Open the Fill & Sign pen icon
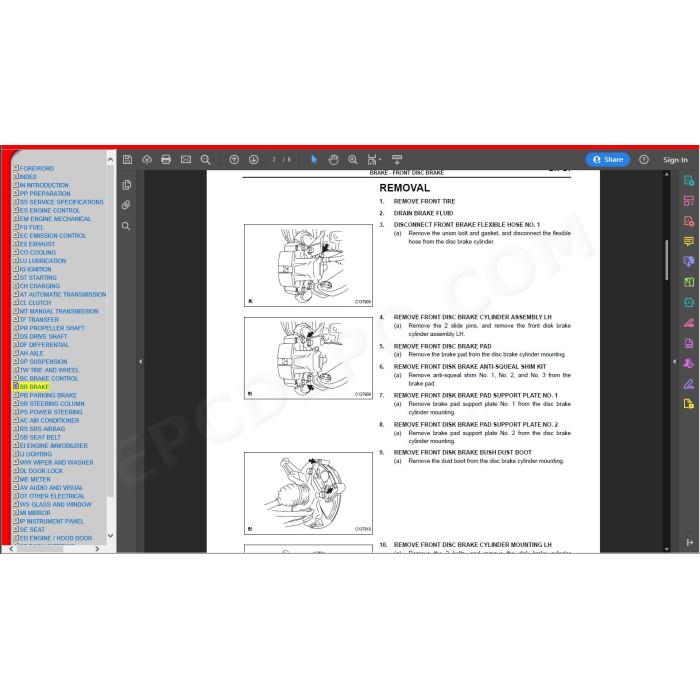Image resolution: width=700 pixels, height=700 pixels. click(688, 383)
